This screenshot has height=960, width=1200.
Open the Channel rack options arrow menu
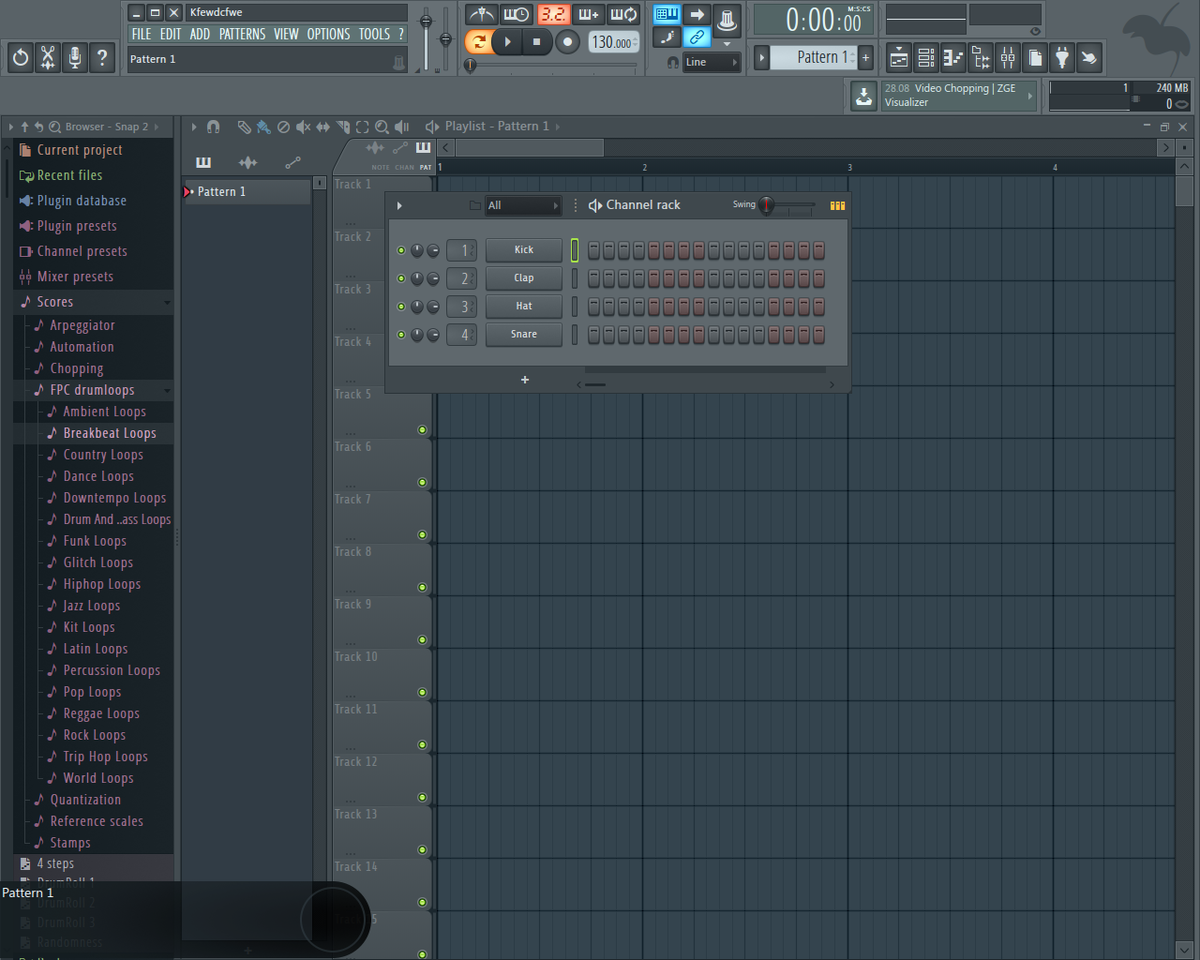pyautogui.click(x=399, y=205)
